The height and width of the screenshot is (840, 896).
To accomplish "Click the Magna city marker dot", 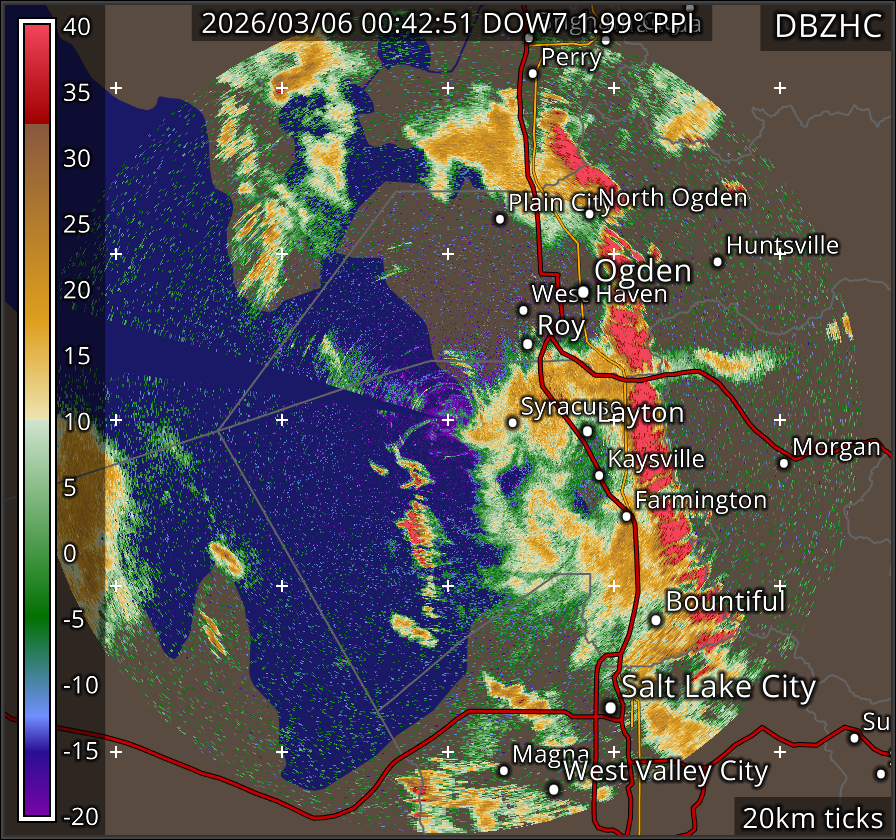I will click(504, 770).
